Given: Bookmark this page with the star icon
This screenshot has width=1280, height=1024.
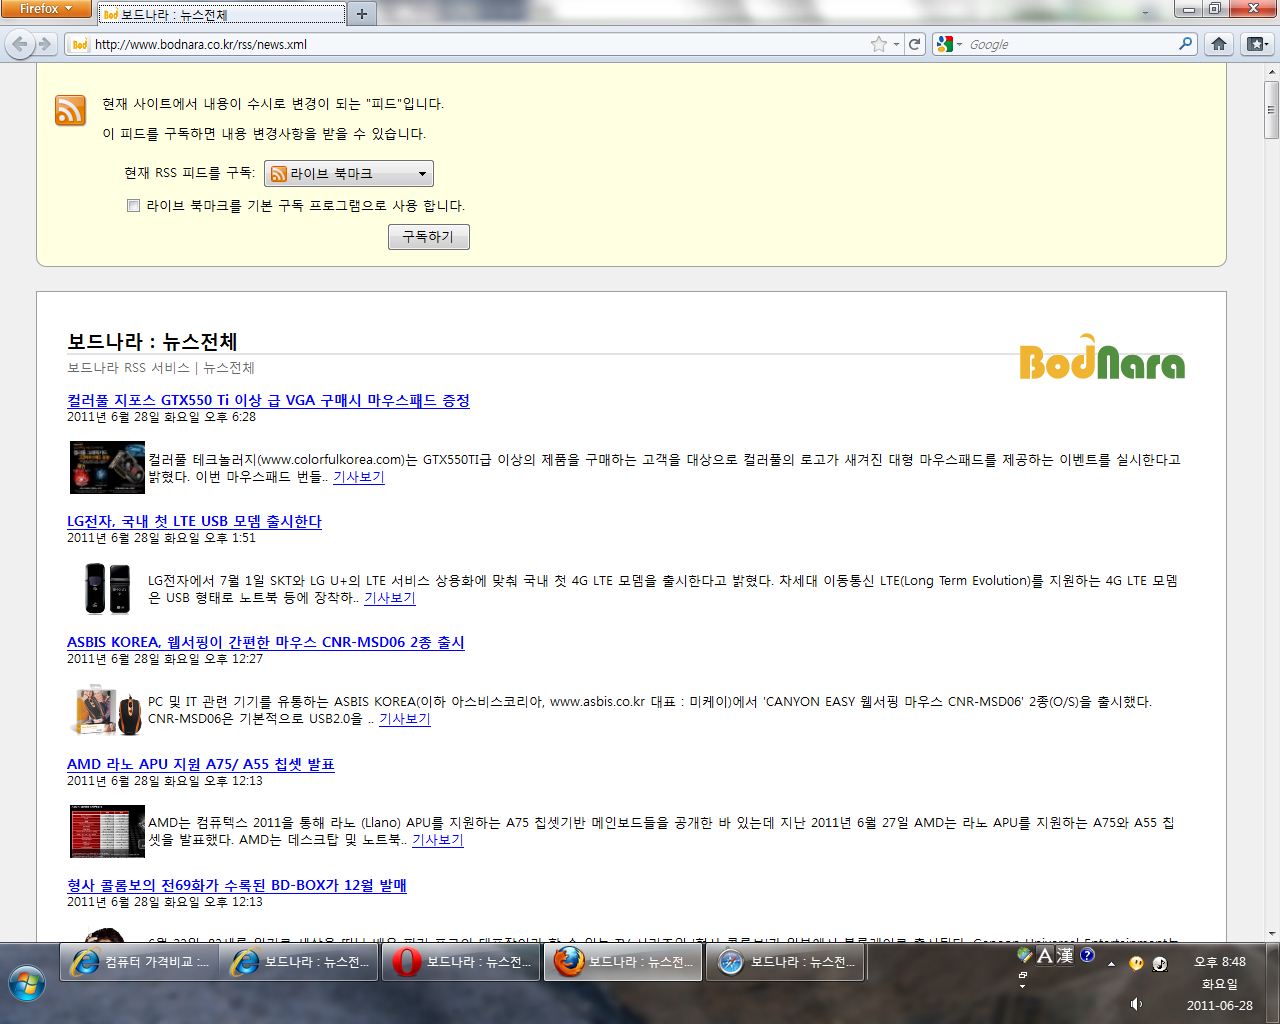Looking at the screenshot, I should (878, 44).
